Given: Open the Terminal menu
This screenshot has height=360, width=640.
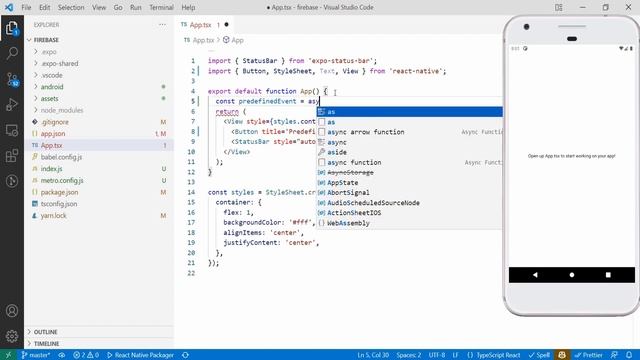Looking at the screenshot, I should click(161, 7).
